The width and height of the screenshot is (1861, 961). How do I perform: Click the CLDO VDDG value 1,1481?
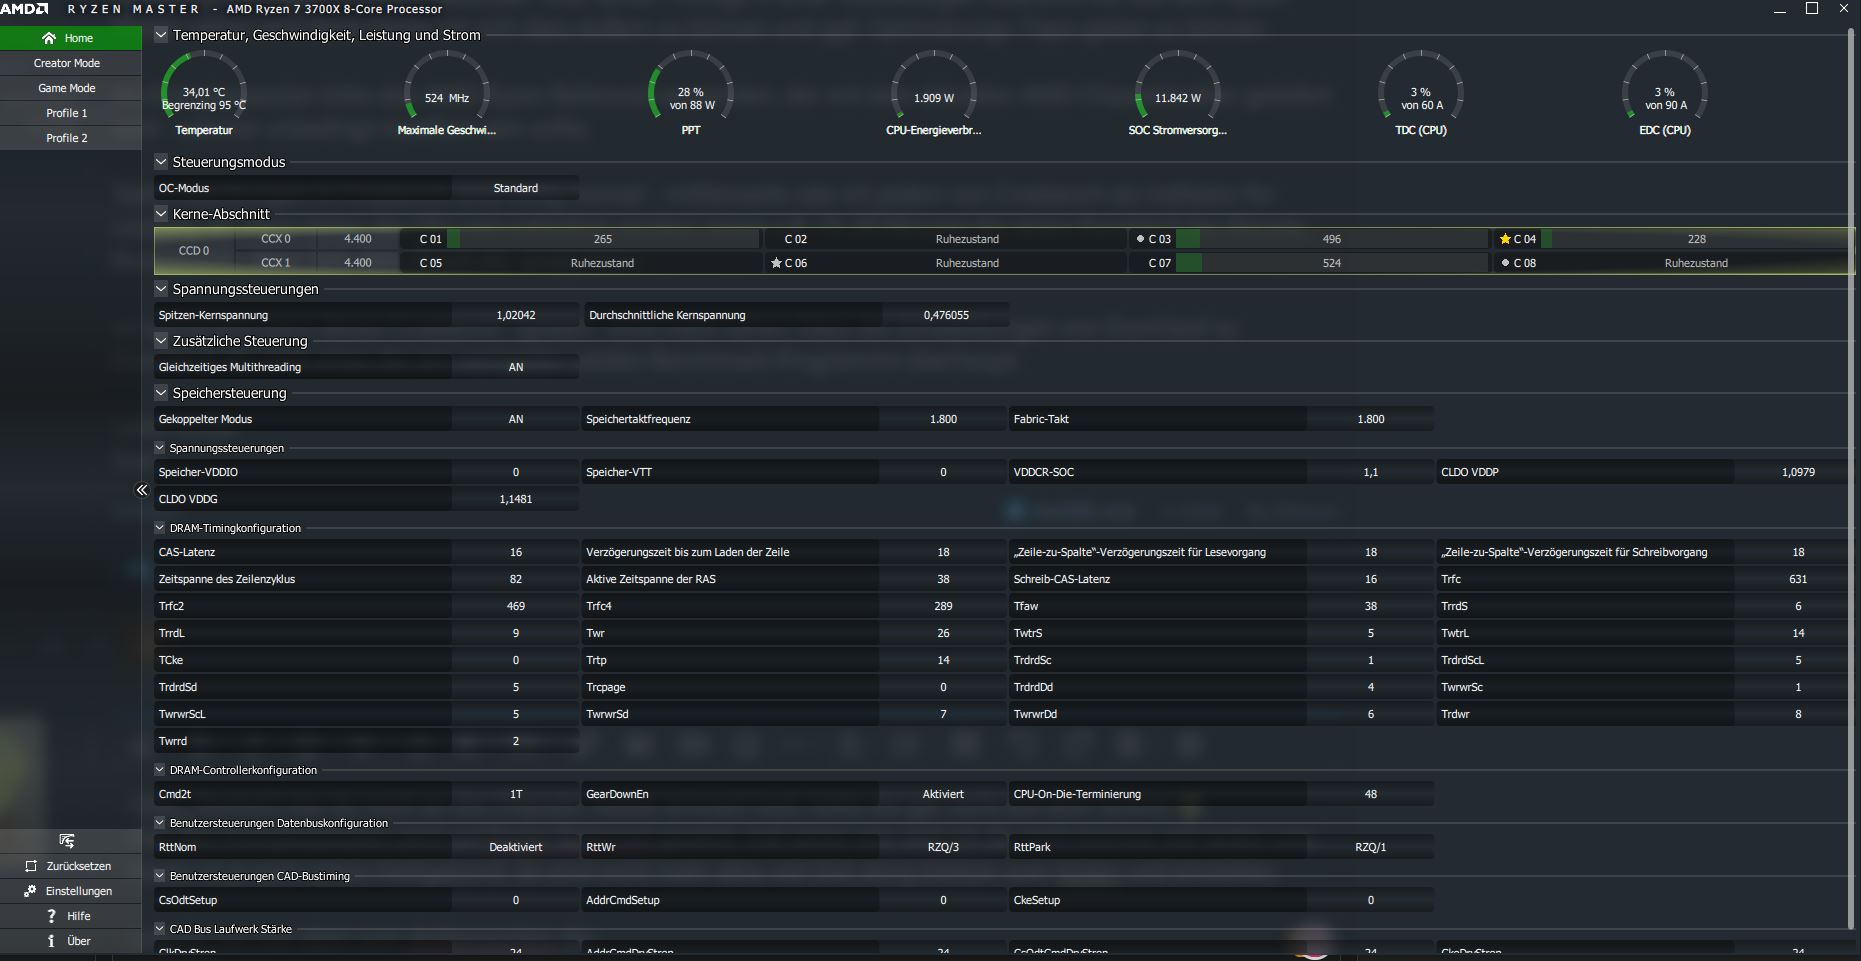click(516, 499)
